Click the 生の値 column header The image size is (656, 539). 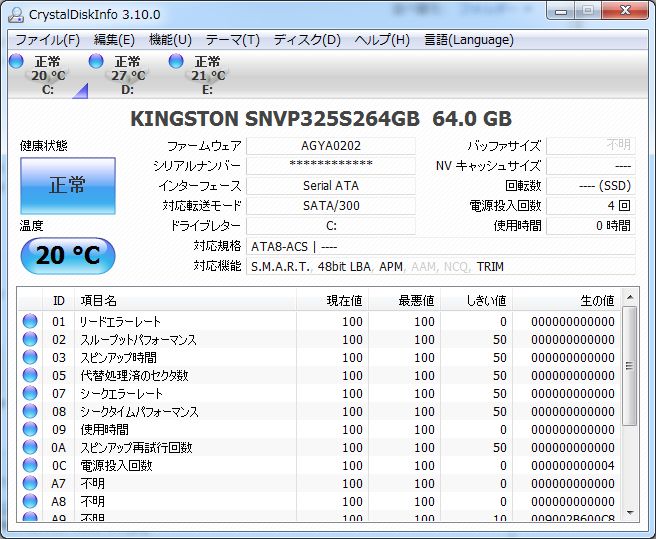coord(567,300)
